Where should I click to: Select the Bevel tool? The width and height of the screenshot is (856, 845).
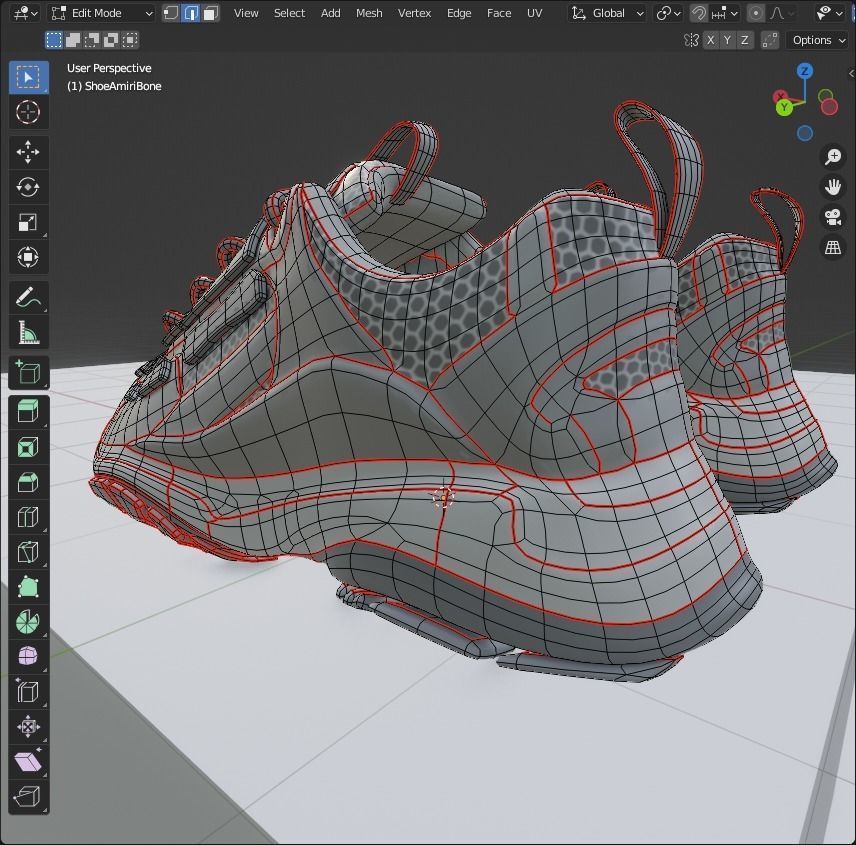click(x=28, y=481)
